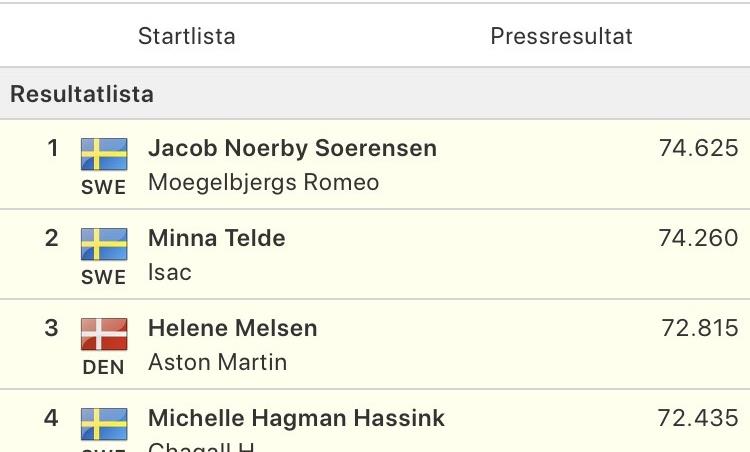Open the Pressresultat tab
Screen dimensions: 750x452
(x=562, y=36)
